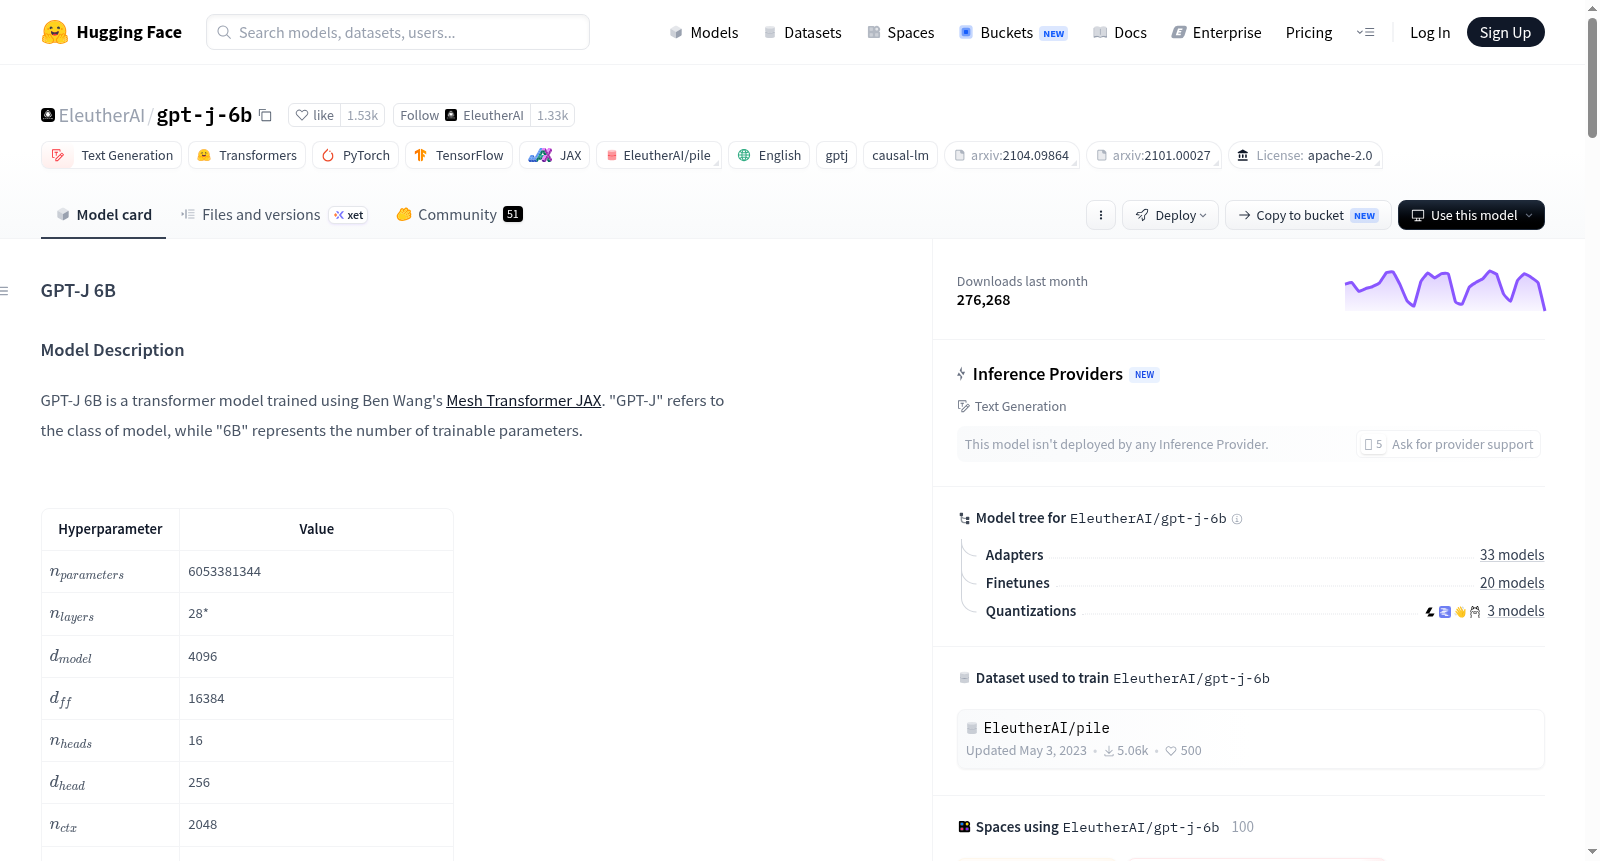
Task: Follow EleutherAI with the Follow button
Action: (462, 115)
